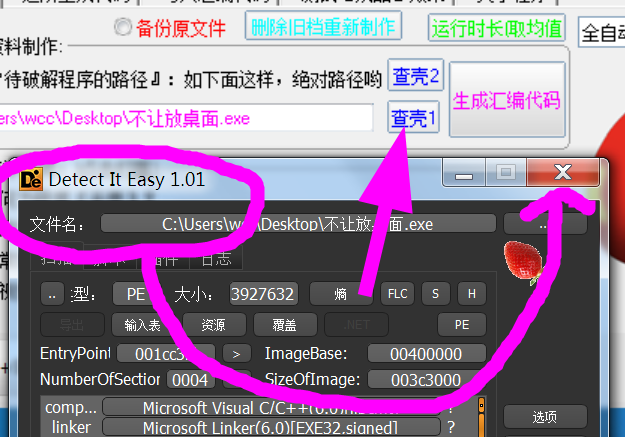Click the > button next to EntryPoint

237,354
